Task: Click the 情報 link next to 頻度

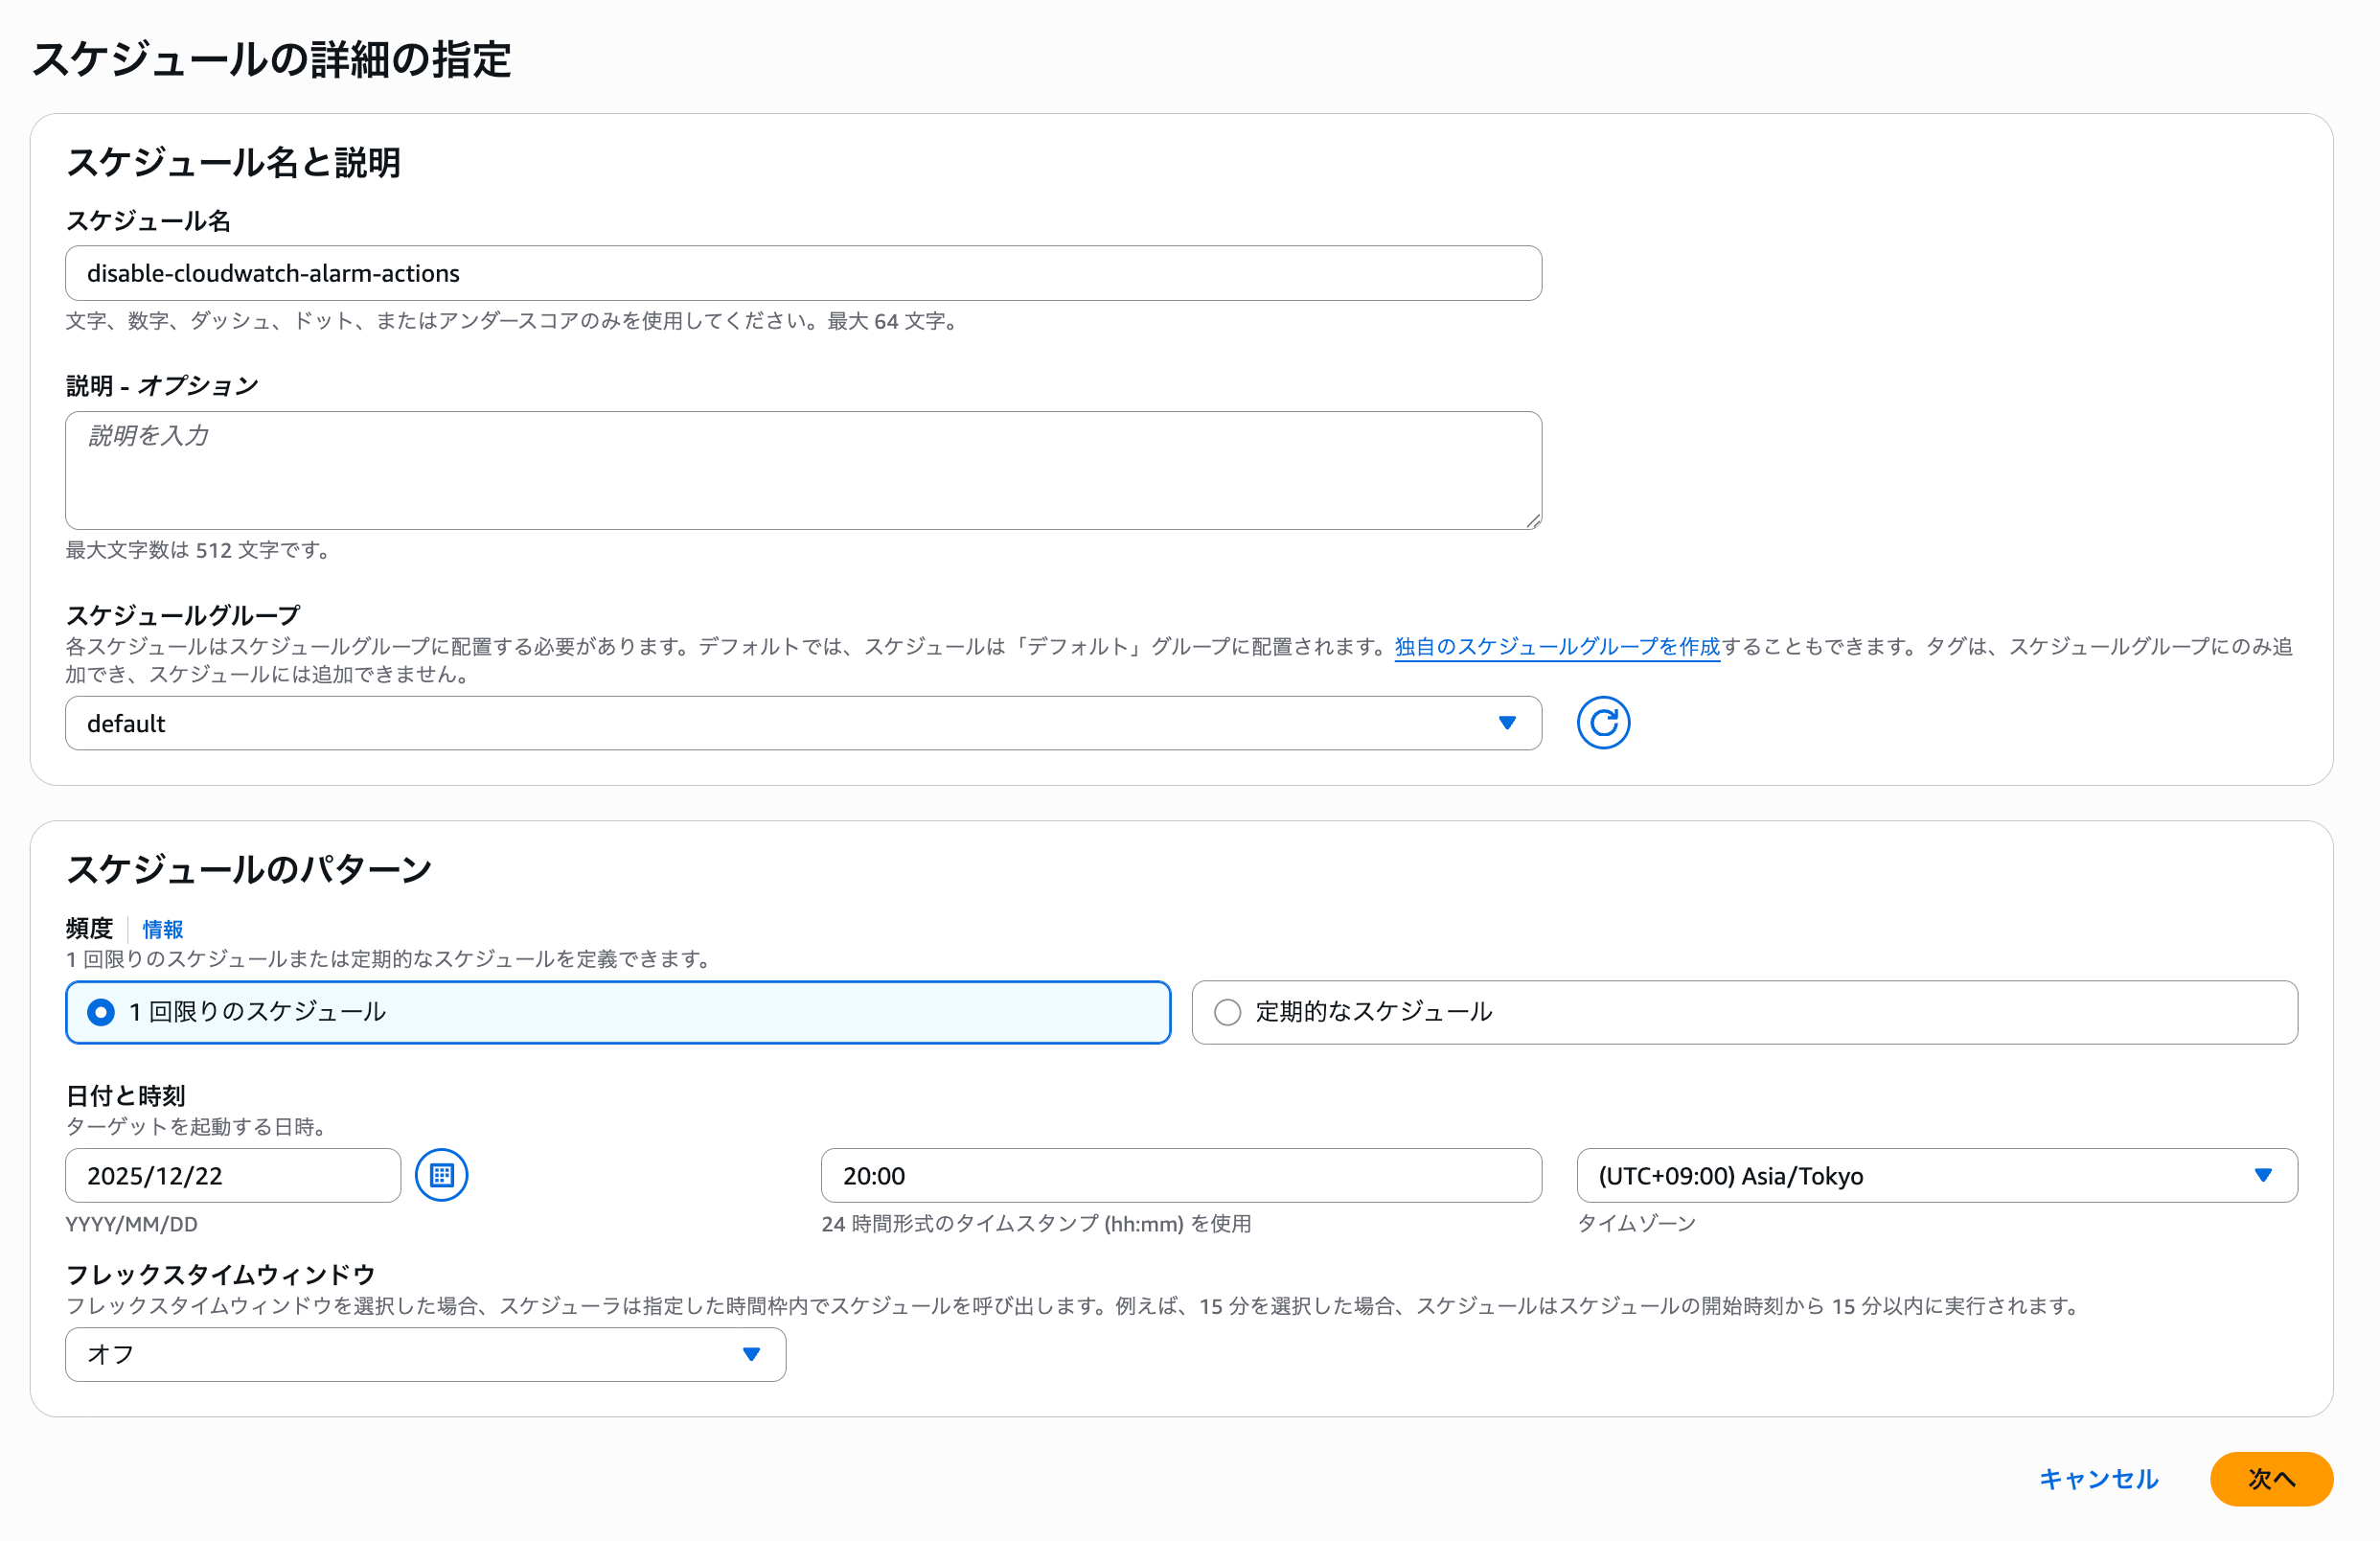Action: tap(163, 929)
